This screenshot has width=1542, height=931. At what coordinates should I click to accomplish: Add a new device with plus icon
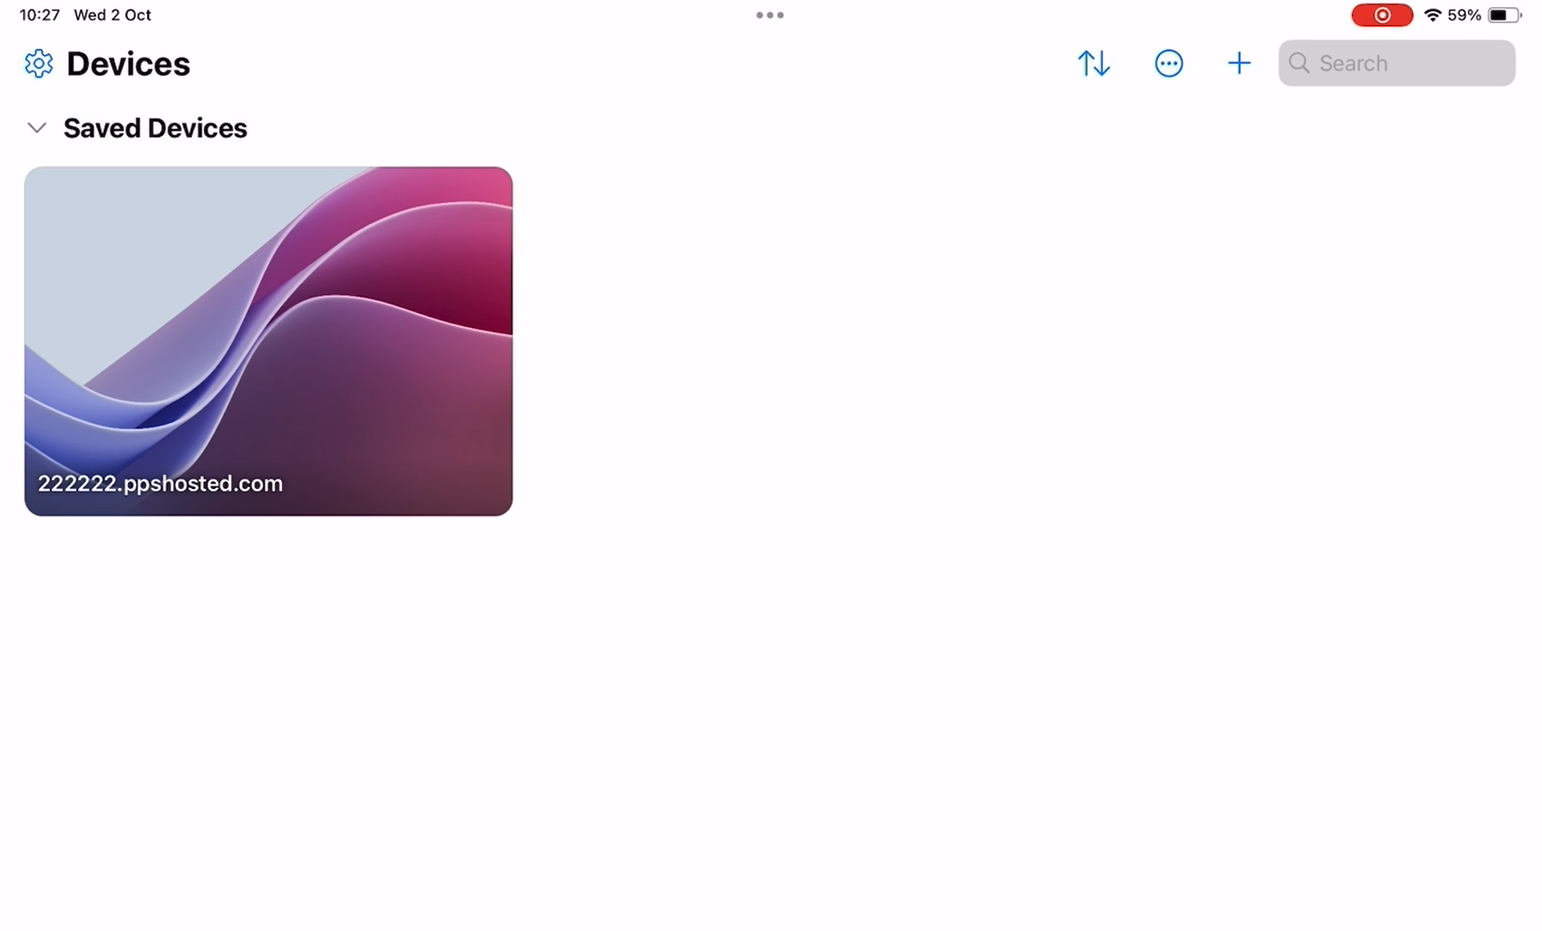[x=1238, y=63]
